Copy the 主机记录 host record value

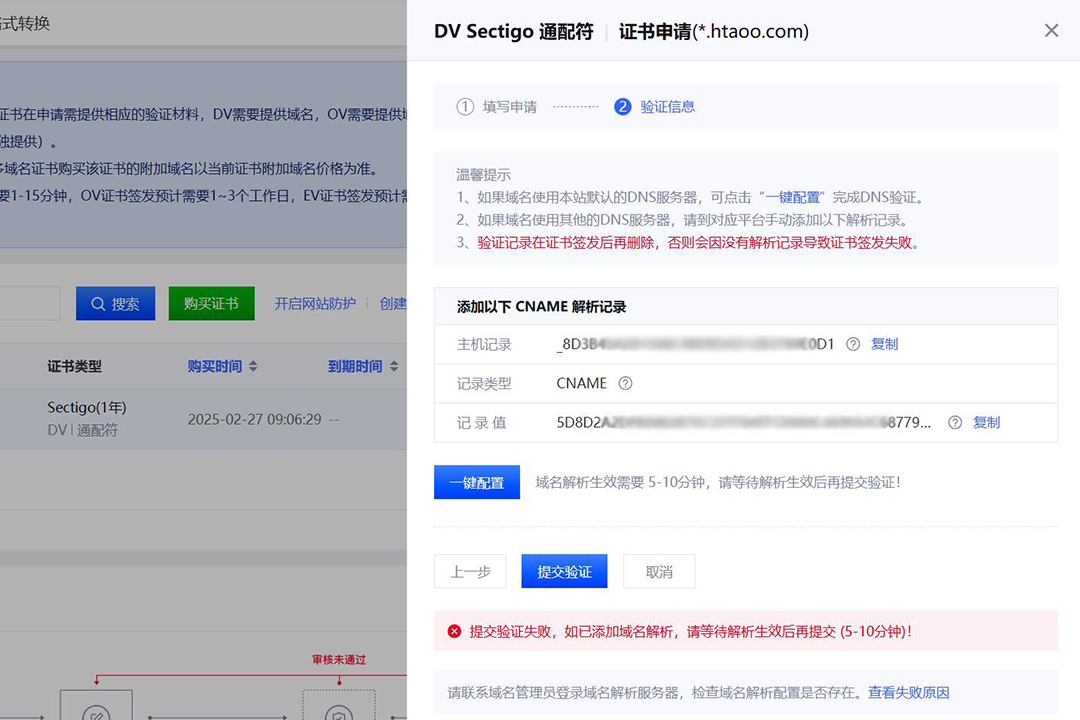pyautogui.click(x=884, y=344)
